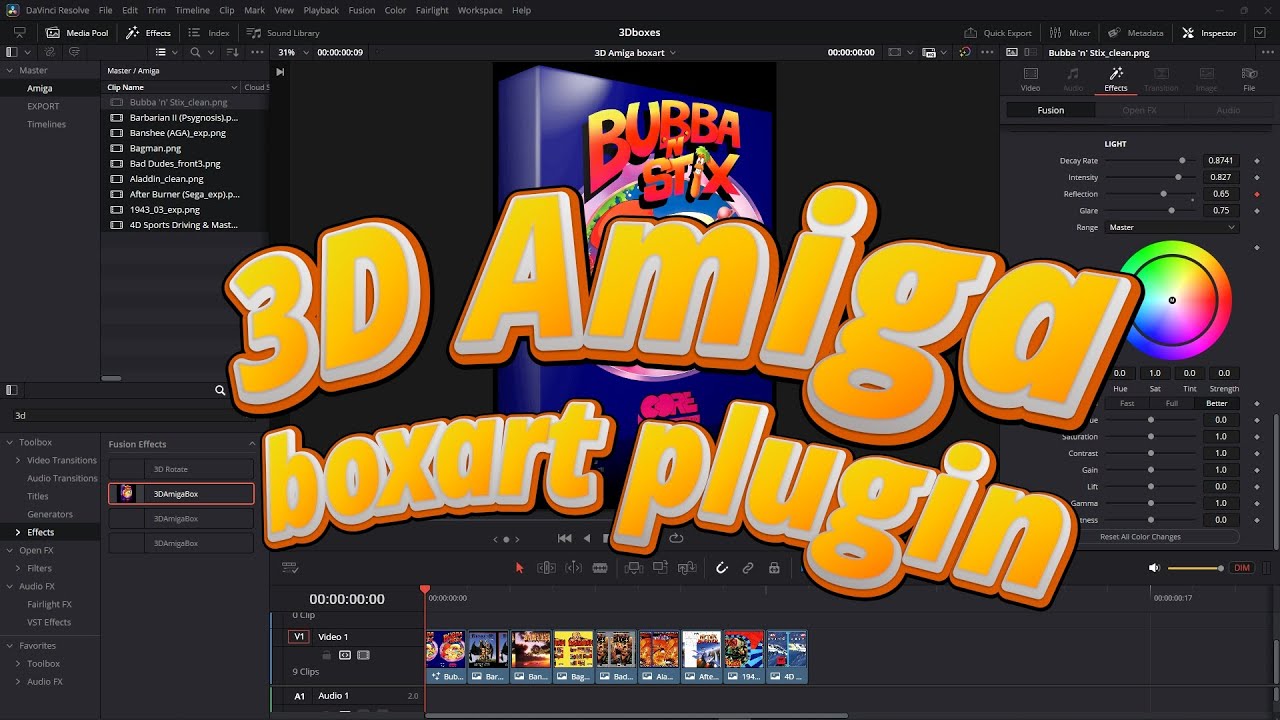Toggle timeline Position Lock

[774, 568]
